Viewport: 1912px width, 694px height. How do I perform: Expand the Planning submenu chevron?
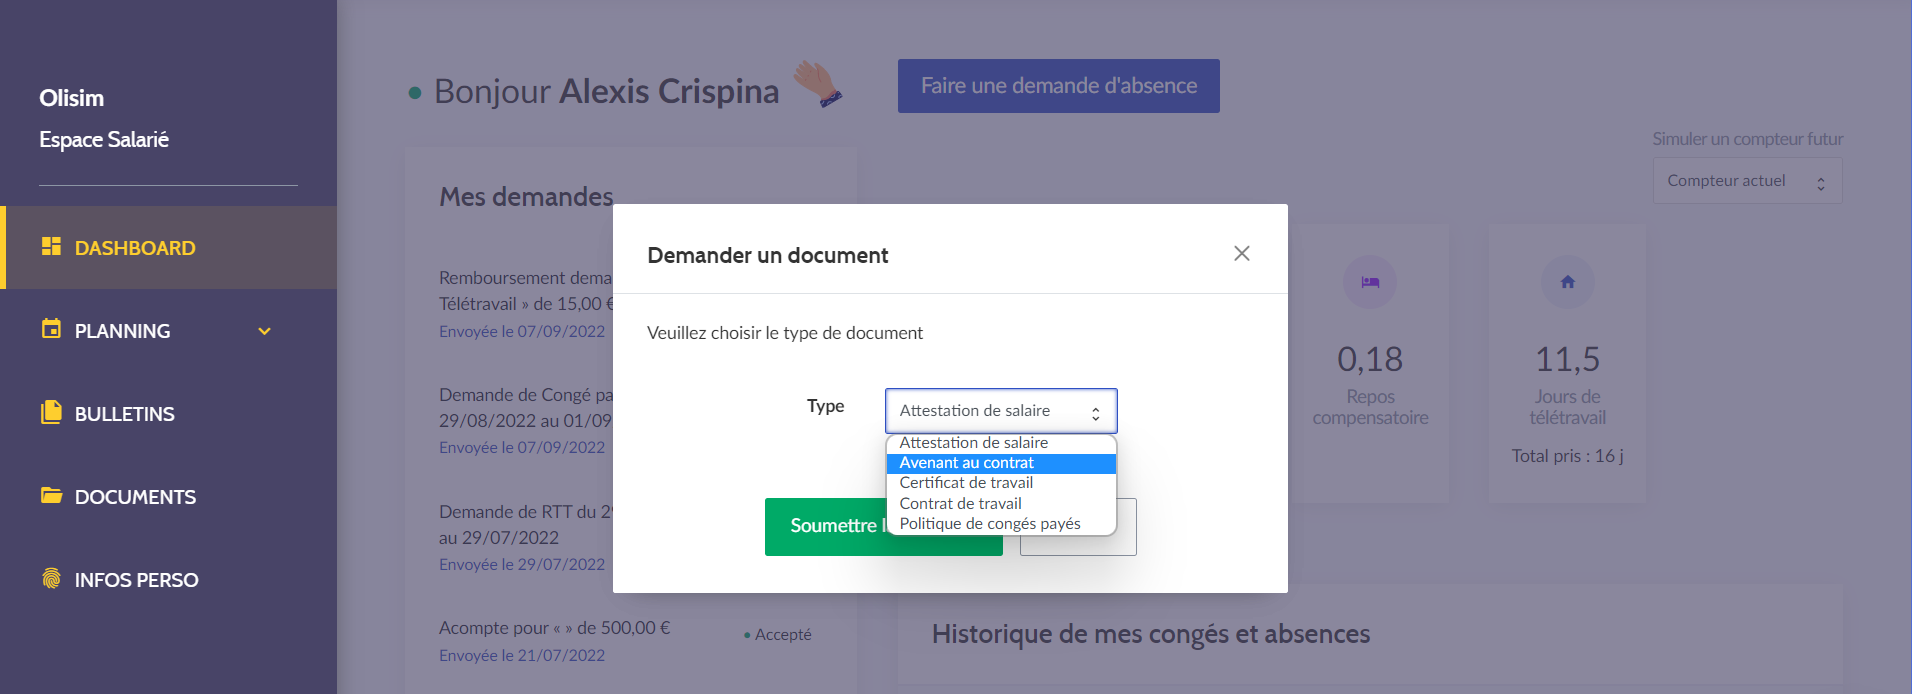coord(265,331)
